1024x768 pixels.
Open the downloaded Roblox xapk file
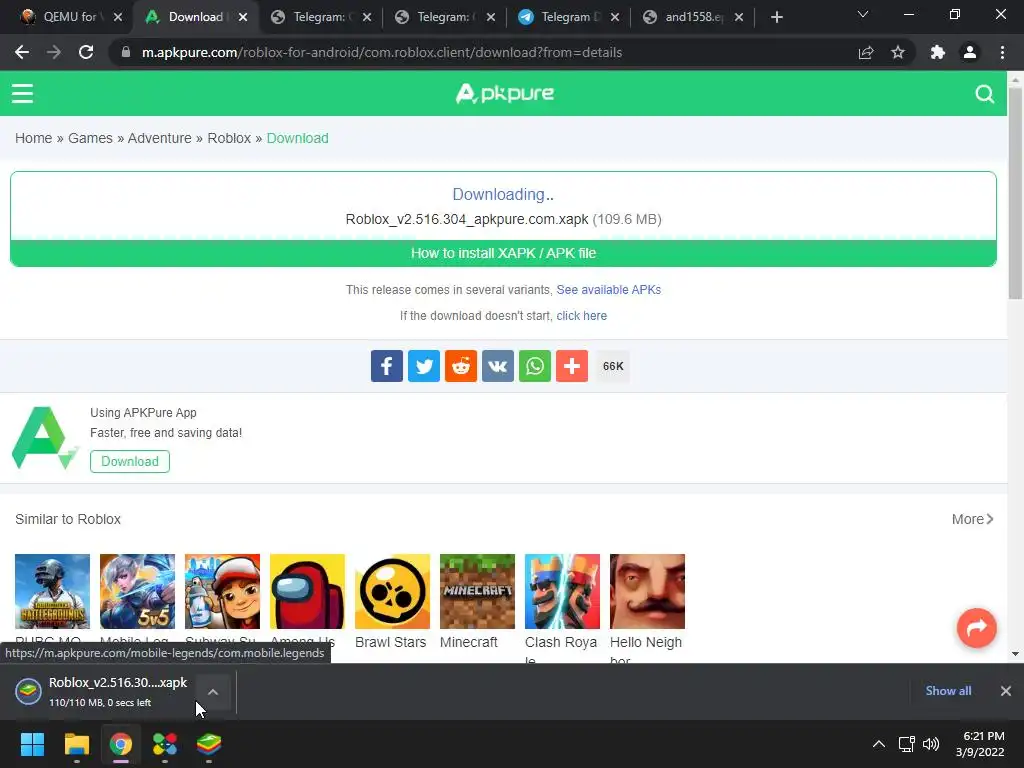coord(104,692)
